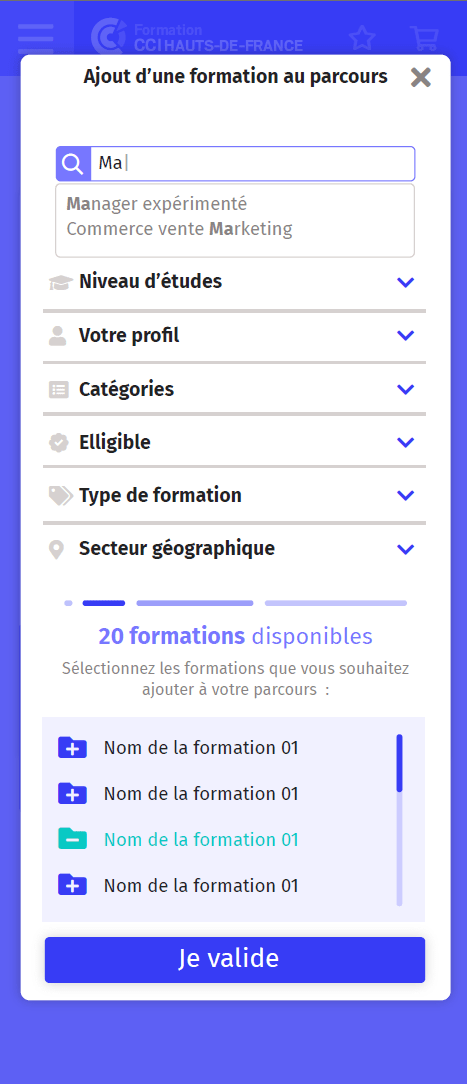Click the Je valide button
The width and height of the screenshot is (467, 1084).
(235, 960)
